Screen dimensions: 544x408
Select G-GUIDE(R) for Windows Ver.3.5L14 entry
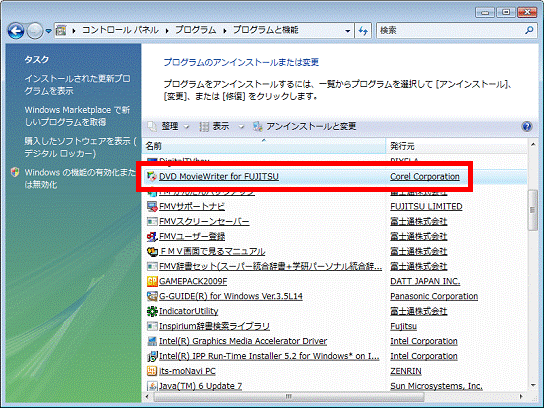click(231, 296)
